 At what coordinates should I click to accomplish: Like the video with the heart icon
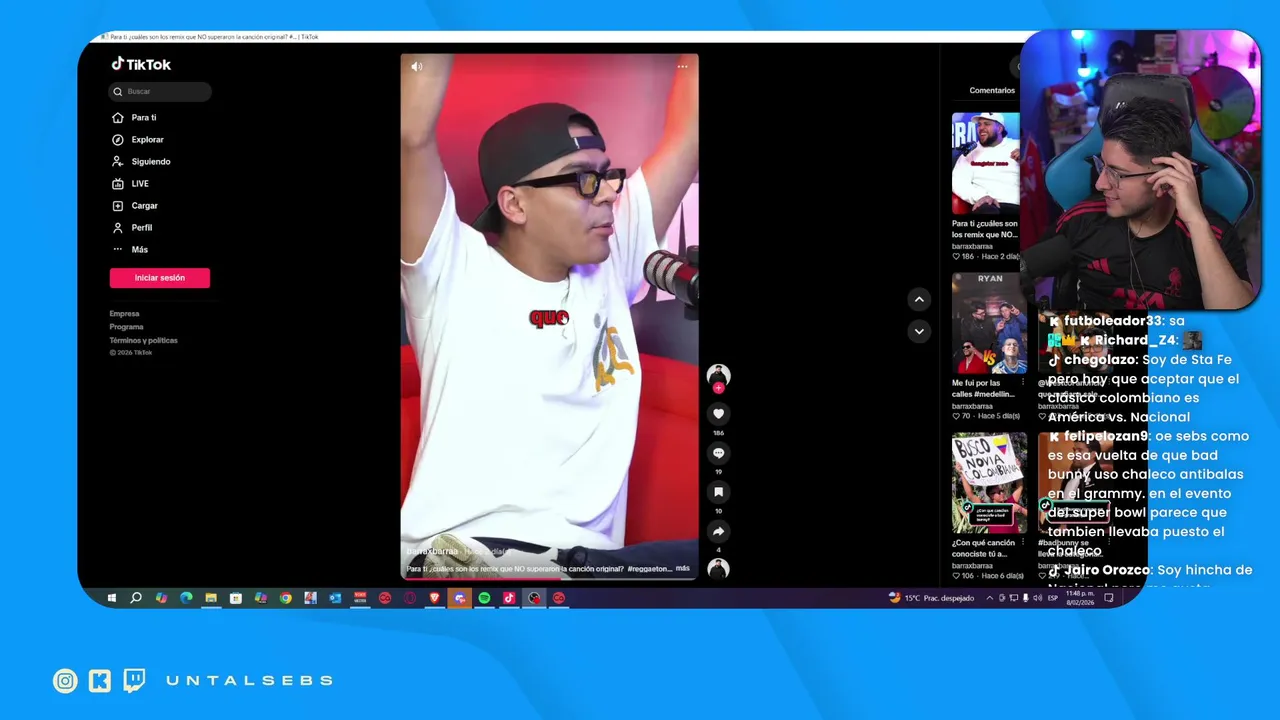click(x=718, y=414)
